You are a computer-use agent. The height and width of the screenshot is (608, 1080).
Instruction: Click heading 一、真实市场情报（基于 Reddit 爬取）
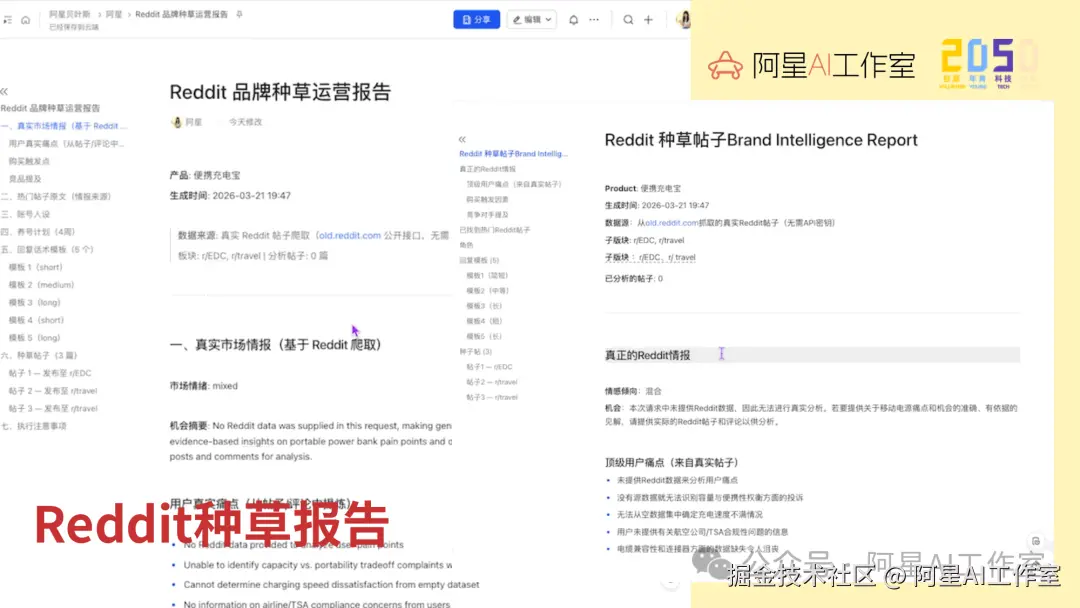pyautogui.click(x=276, y=345)
